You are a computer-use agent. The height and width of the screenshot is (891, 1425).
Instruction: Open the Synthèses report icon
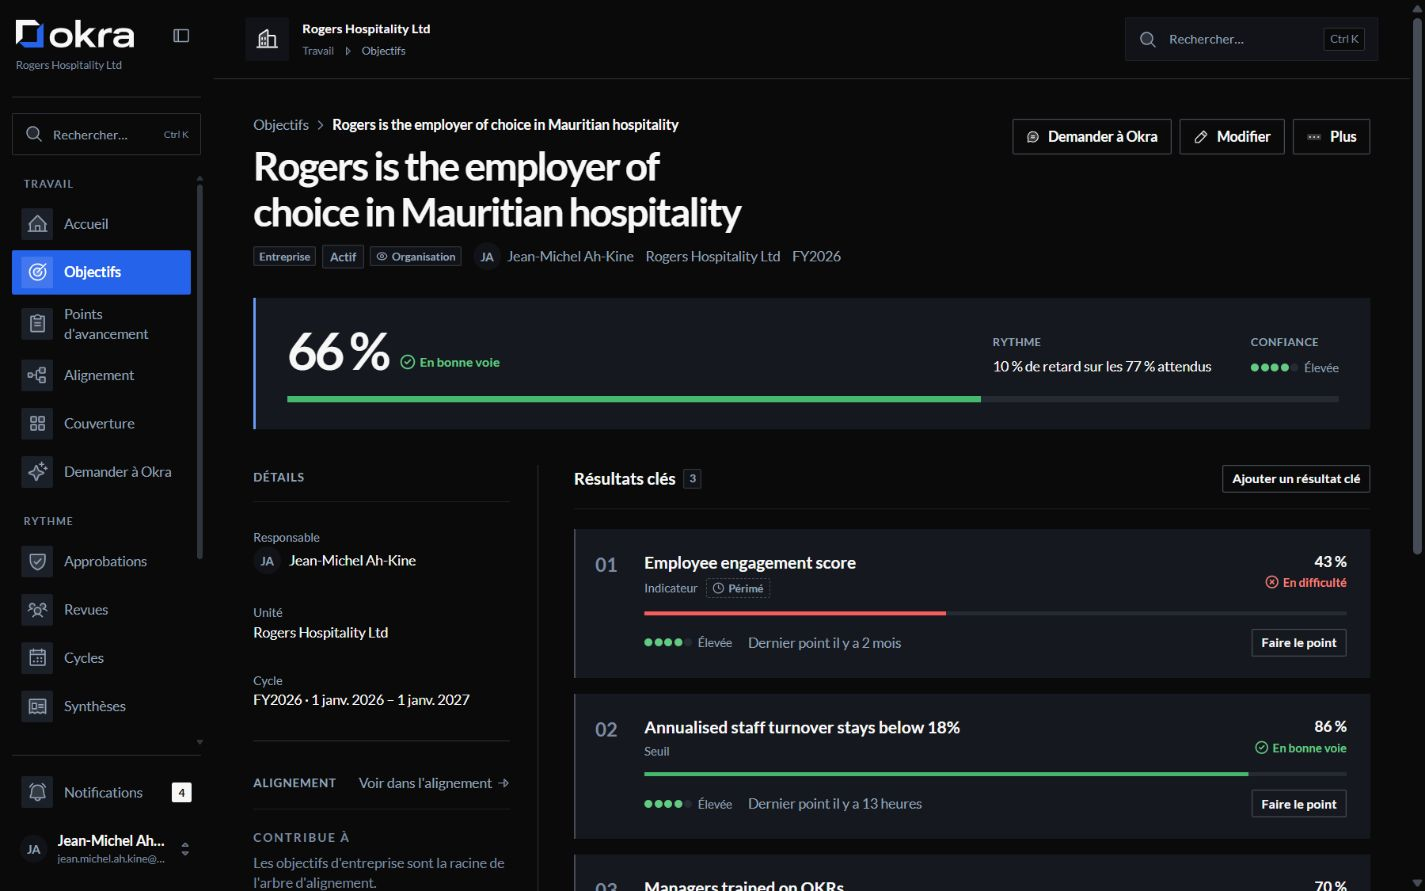[37, 706]
